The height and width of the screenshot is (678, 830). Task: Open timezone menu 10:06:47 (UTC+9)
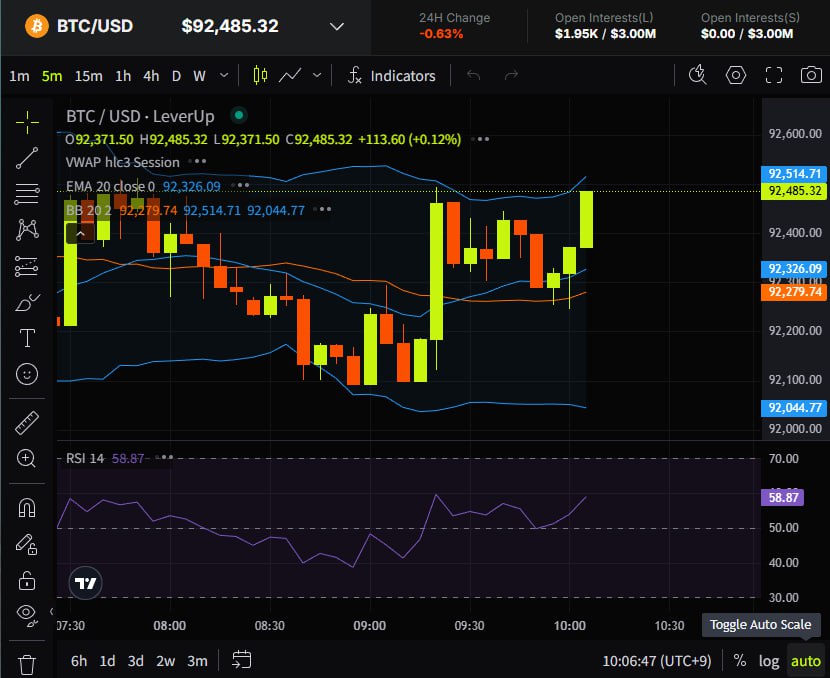coord(657,661)
